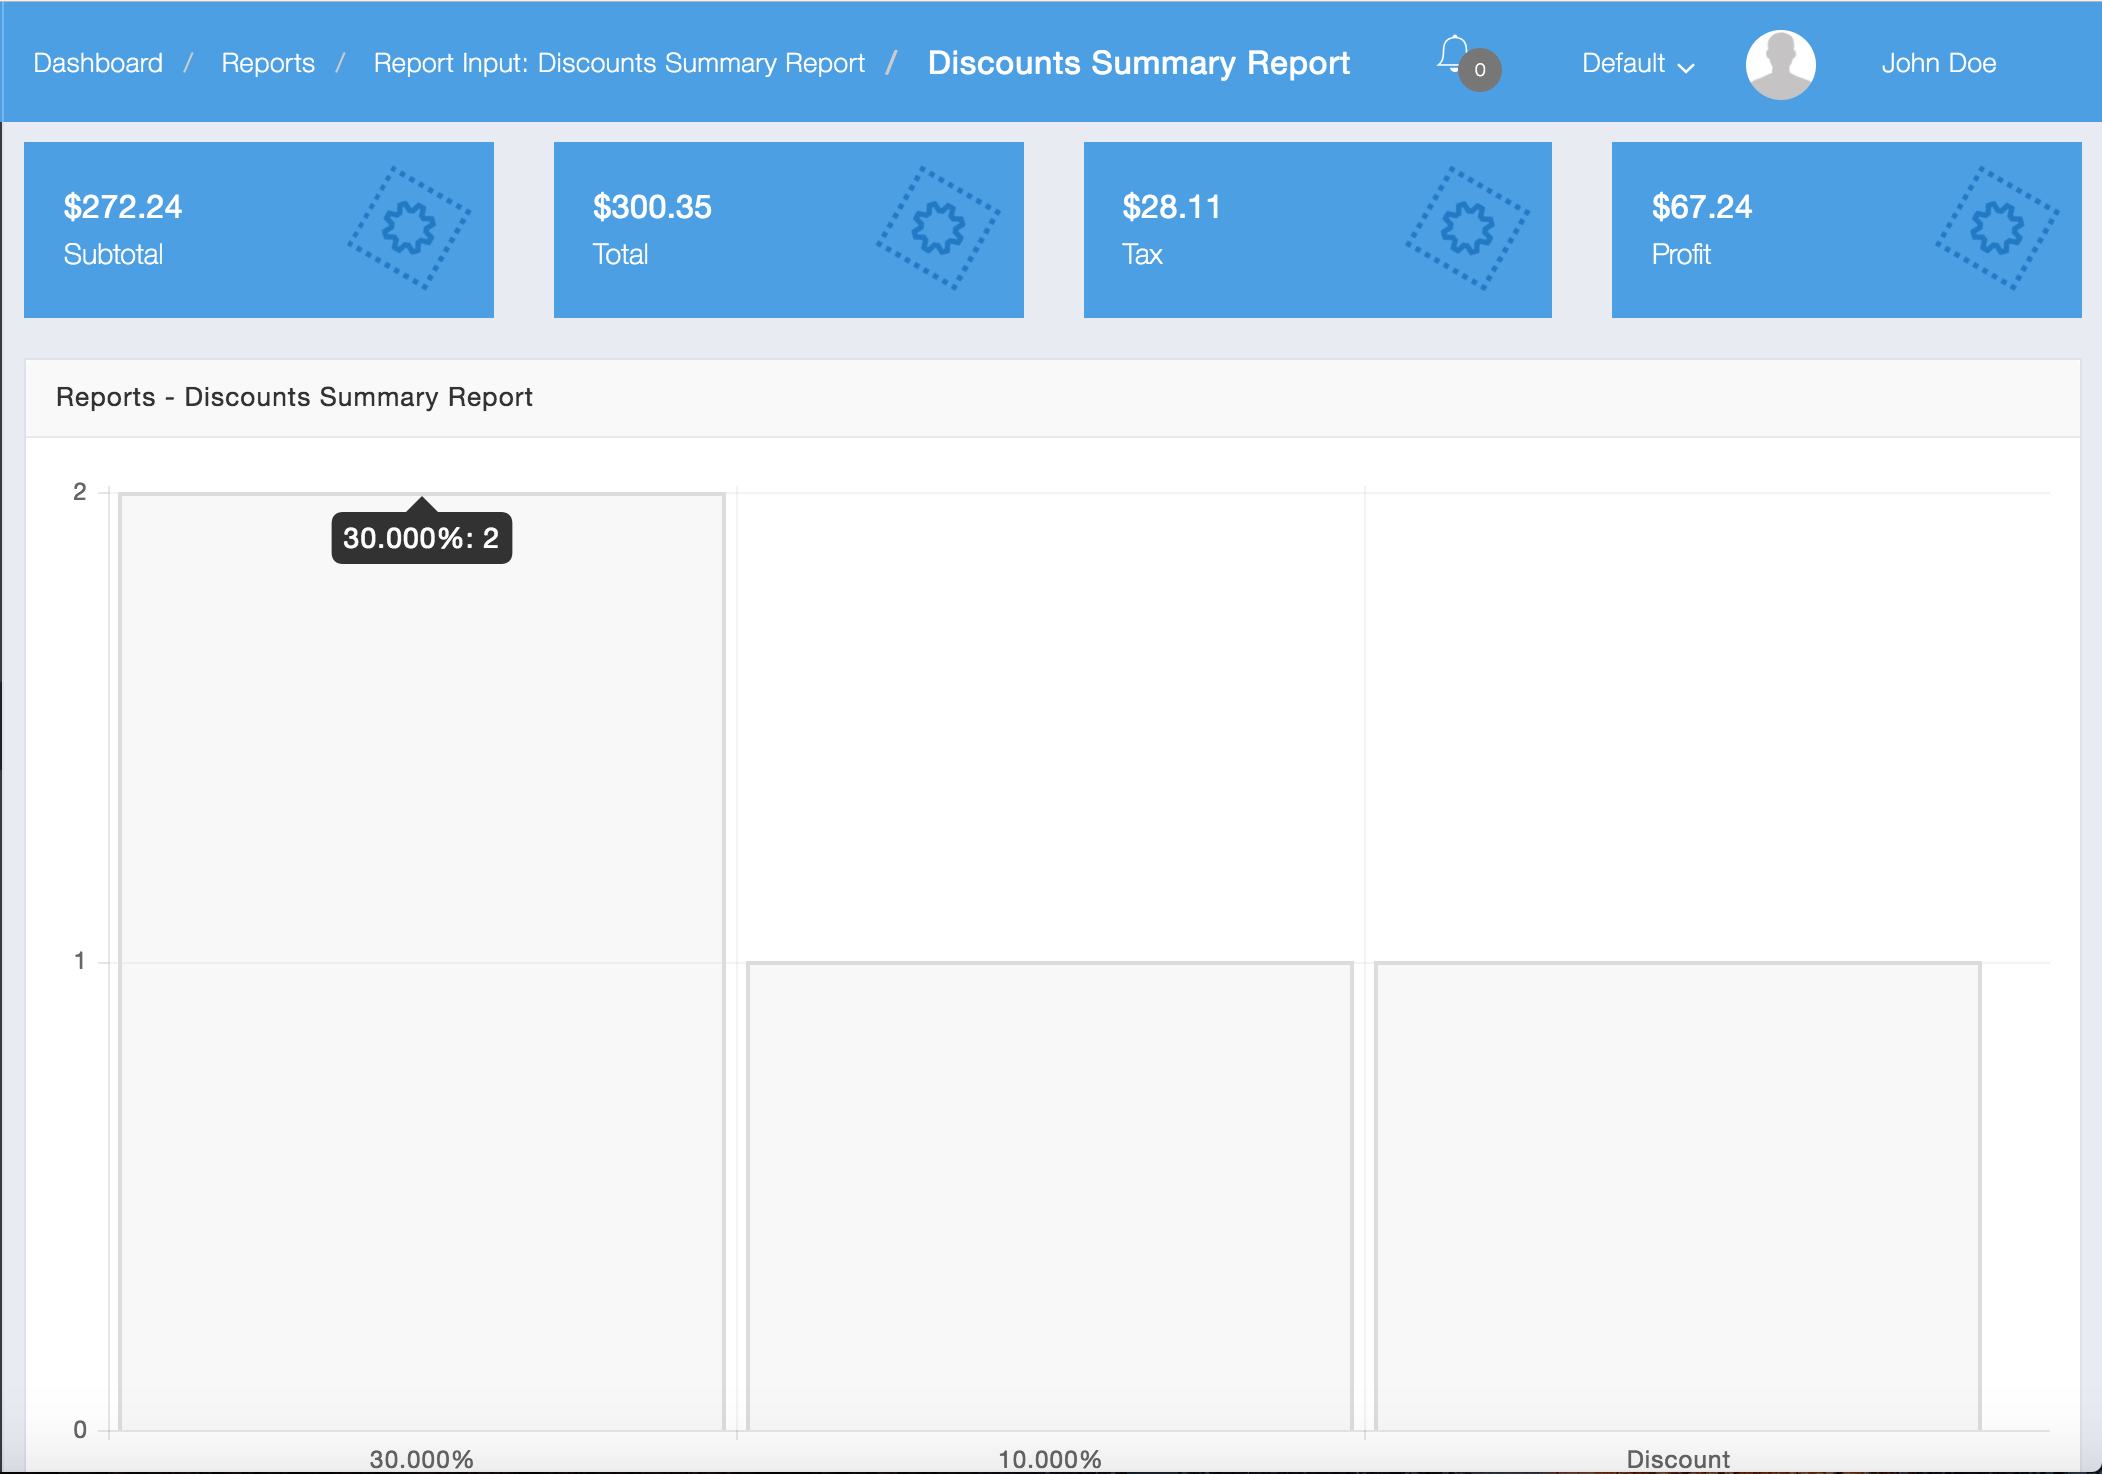2102x1474 pixels.
Task: Click the John Doe account name
Action: (x=1938, y=63)
